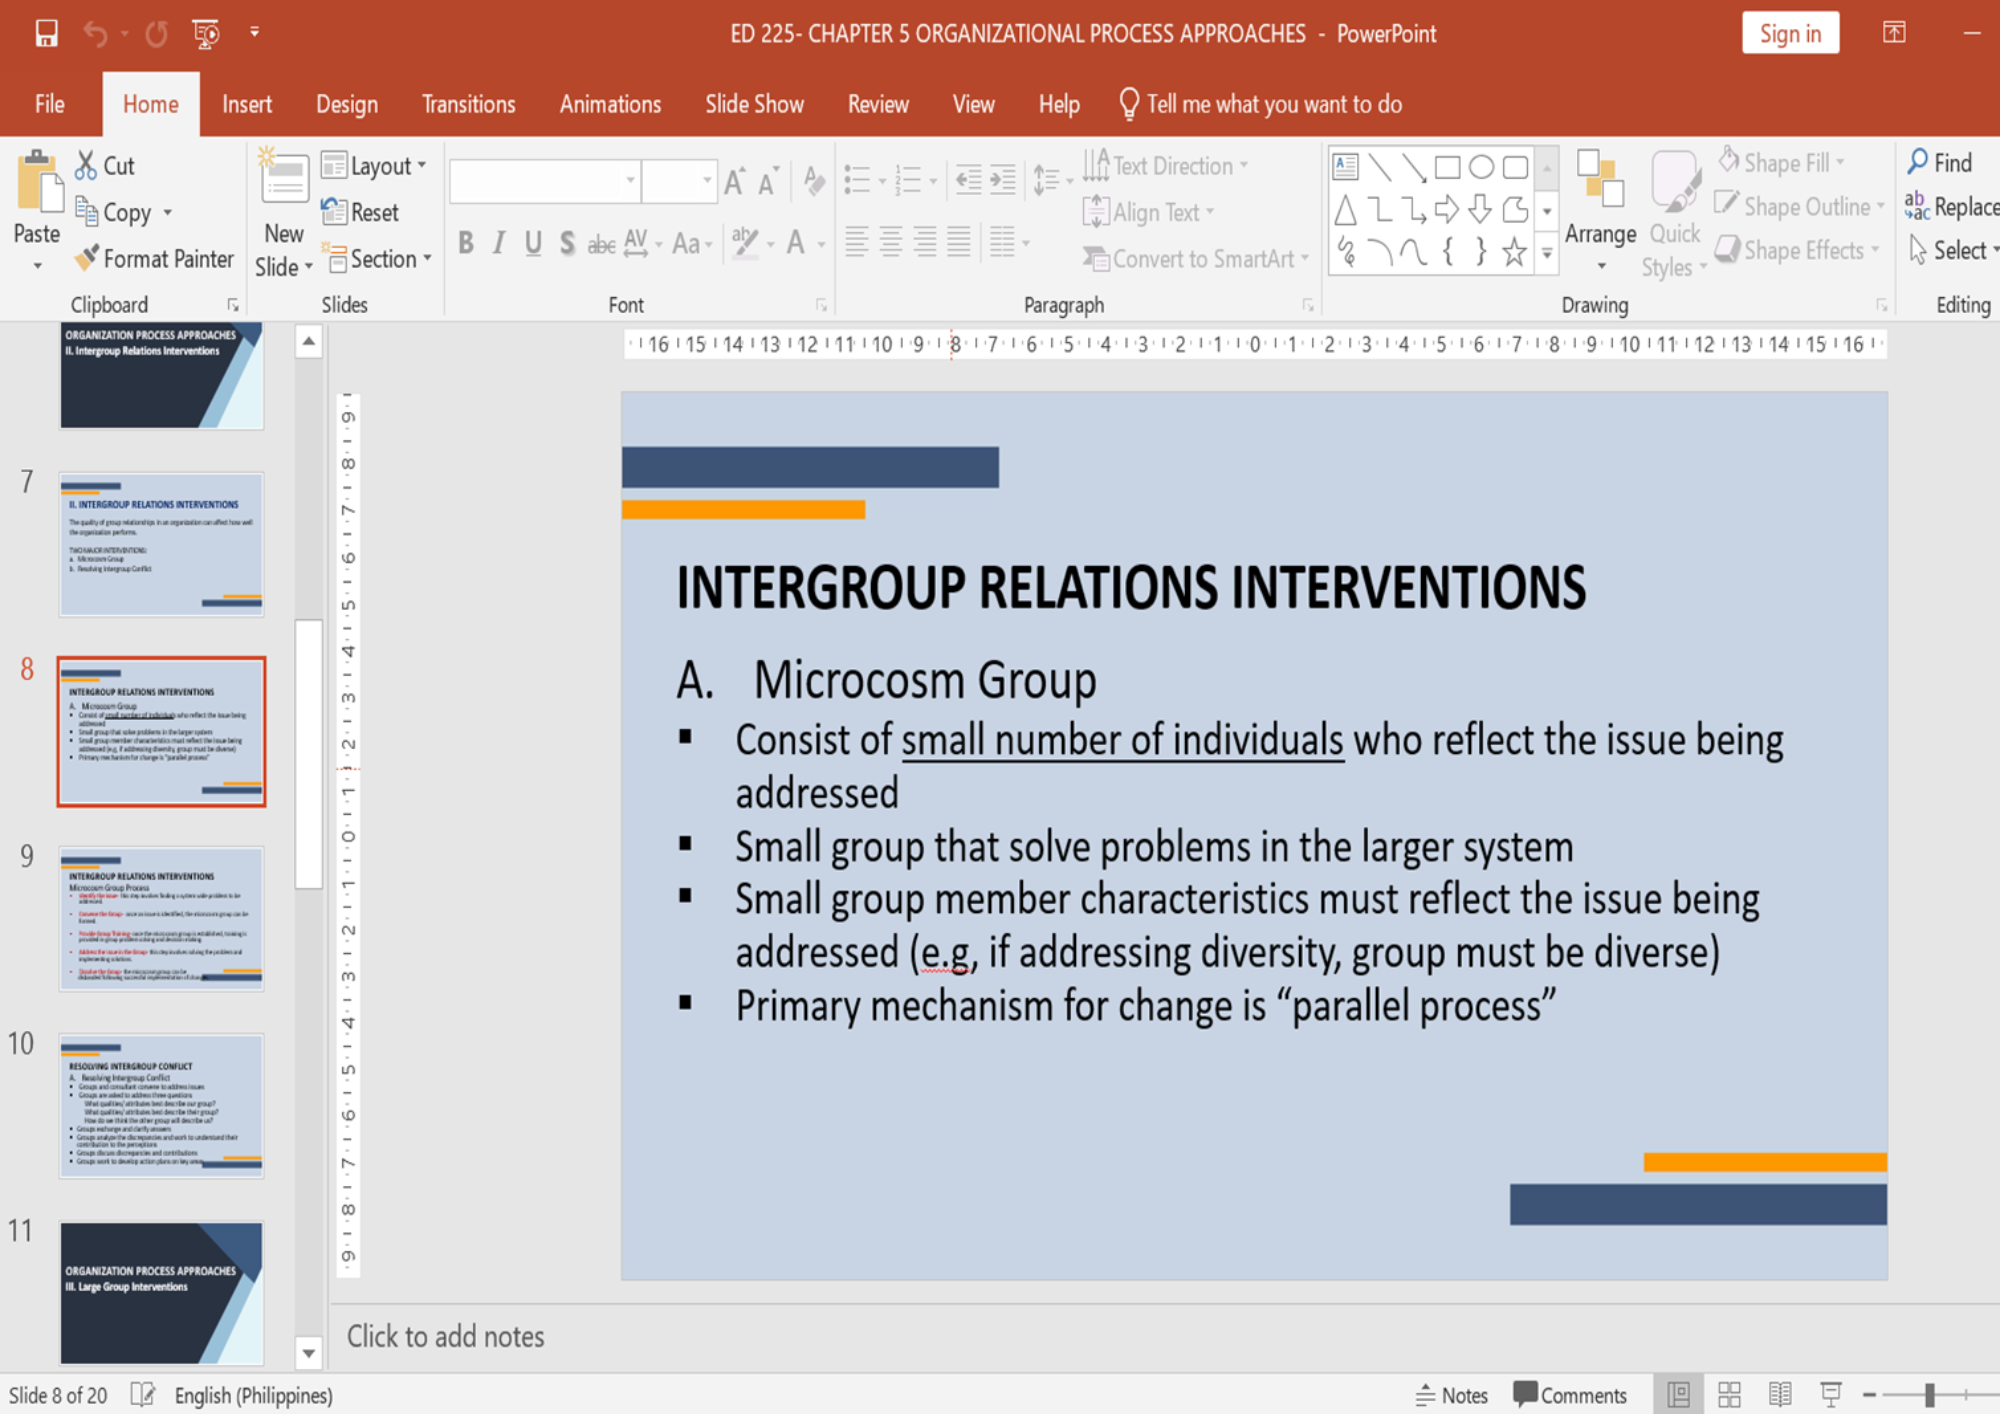Viewport: 2000px width, 1414px height.
Task: Toggle align text left
Action: 856,241
